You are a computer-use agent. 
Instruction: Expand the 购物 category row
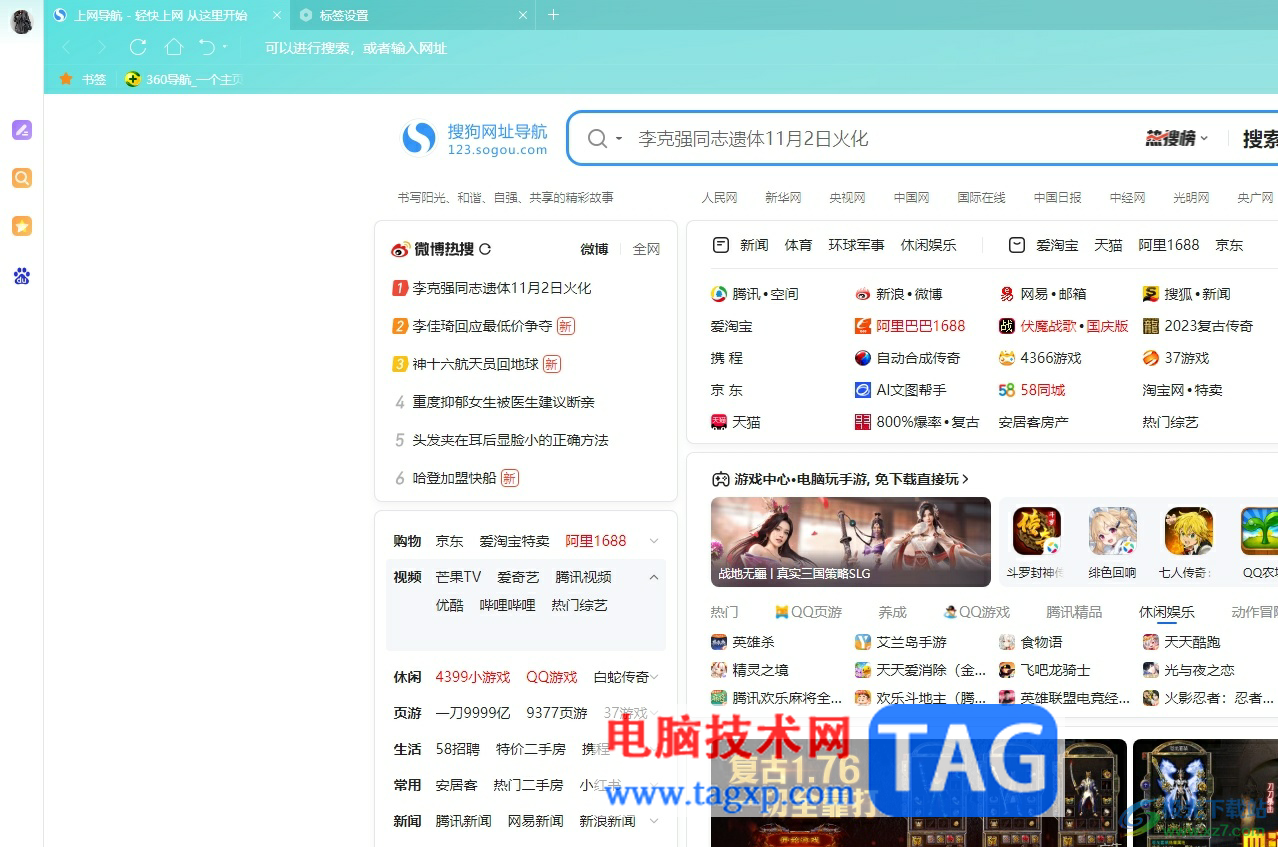(x=654, y=541)
